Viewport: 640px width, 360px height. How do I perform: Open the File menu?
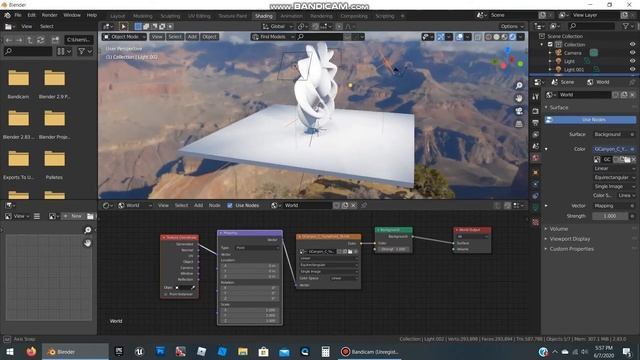pyautogui.click(x=18, y=15)
